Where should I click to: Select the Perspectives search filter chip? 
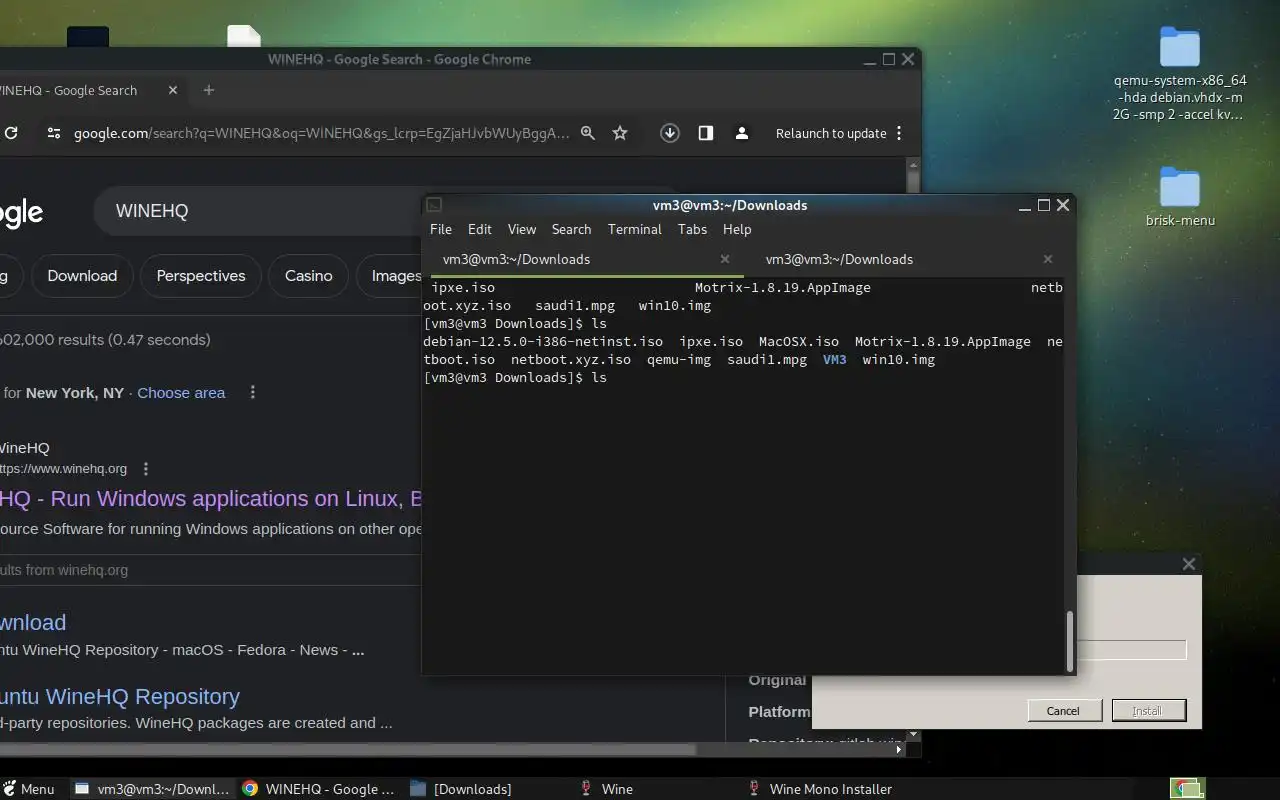pyautogui.click(x=201, y=276)
